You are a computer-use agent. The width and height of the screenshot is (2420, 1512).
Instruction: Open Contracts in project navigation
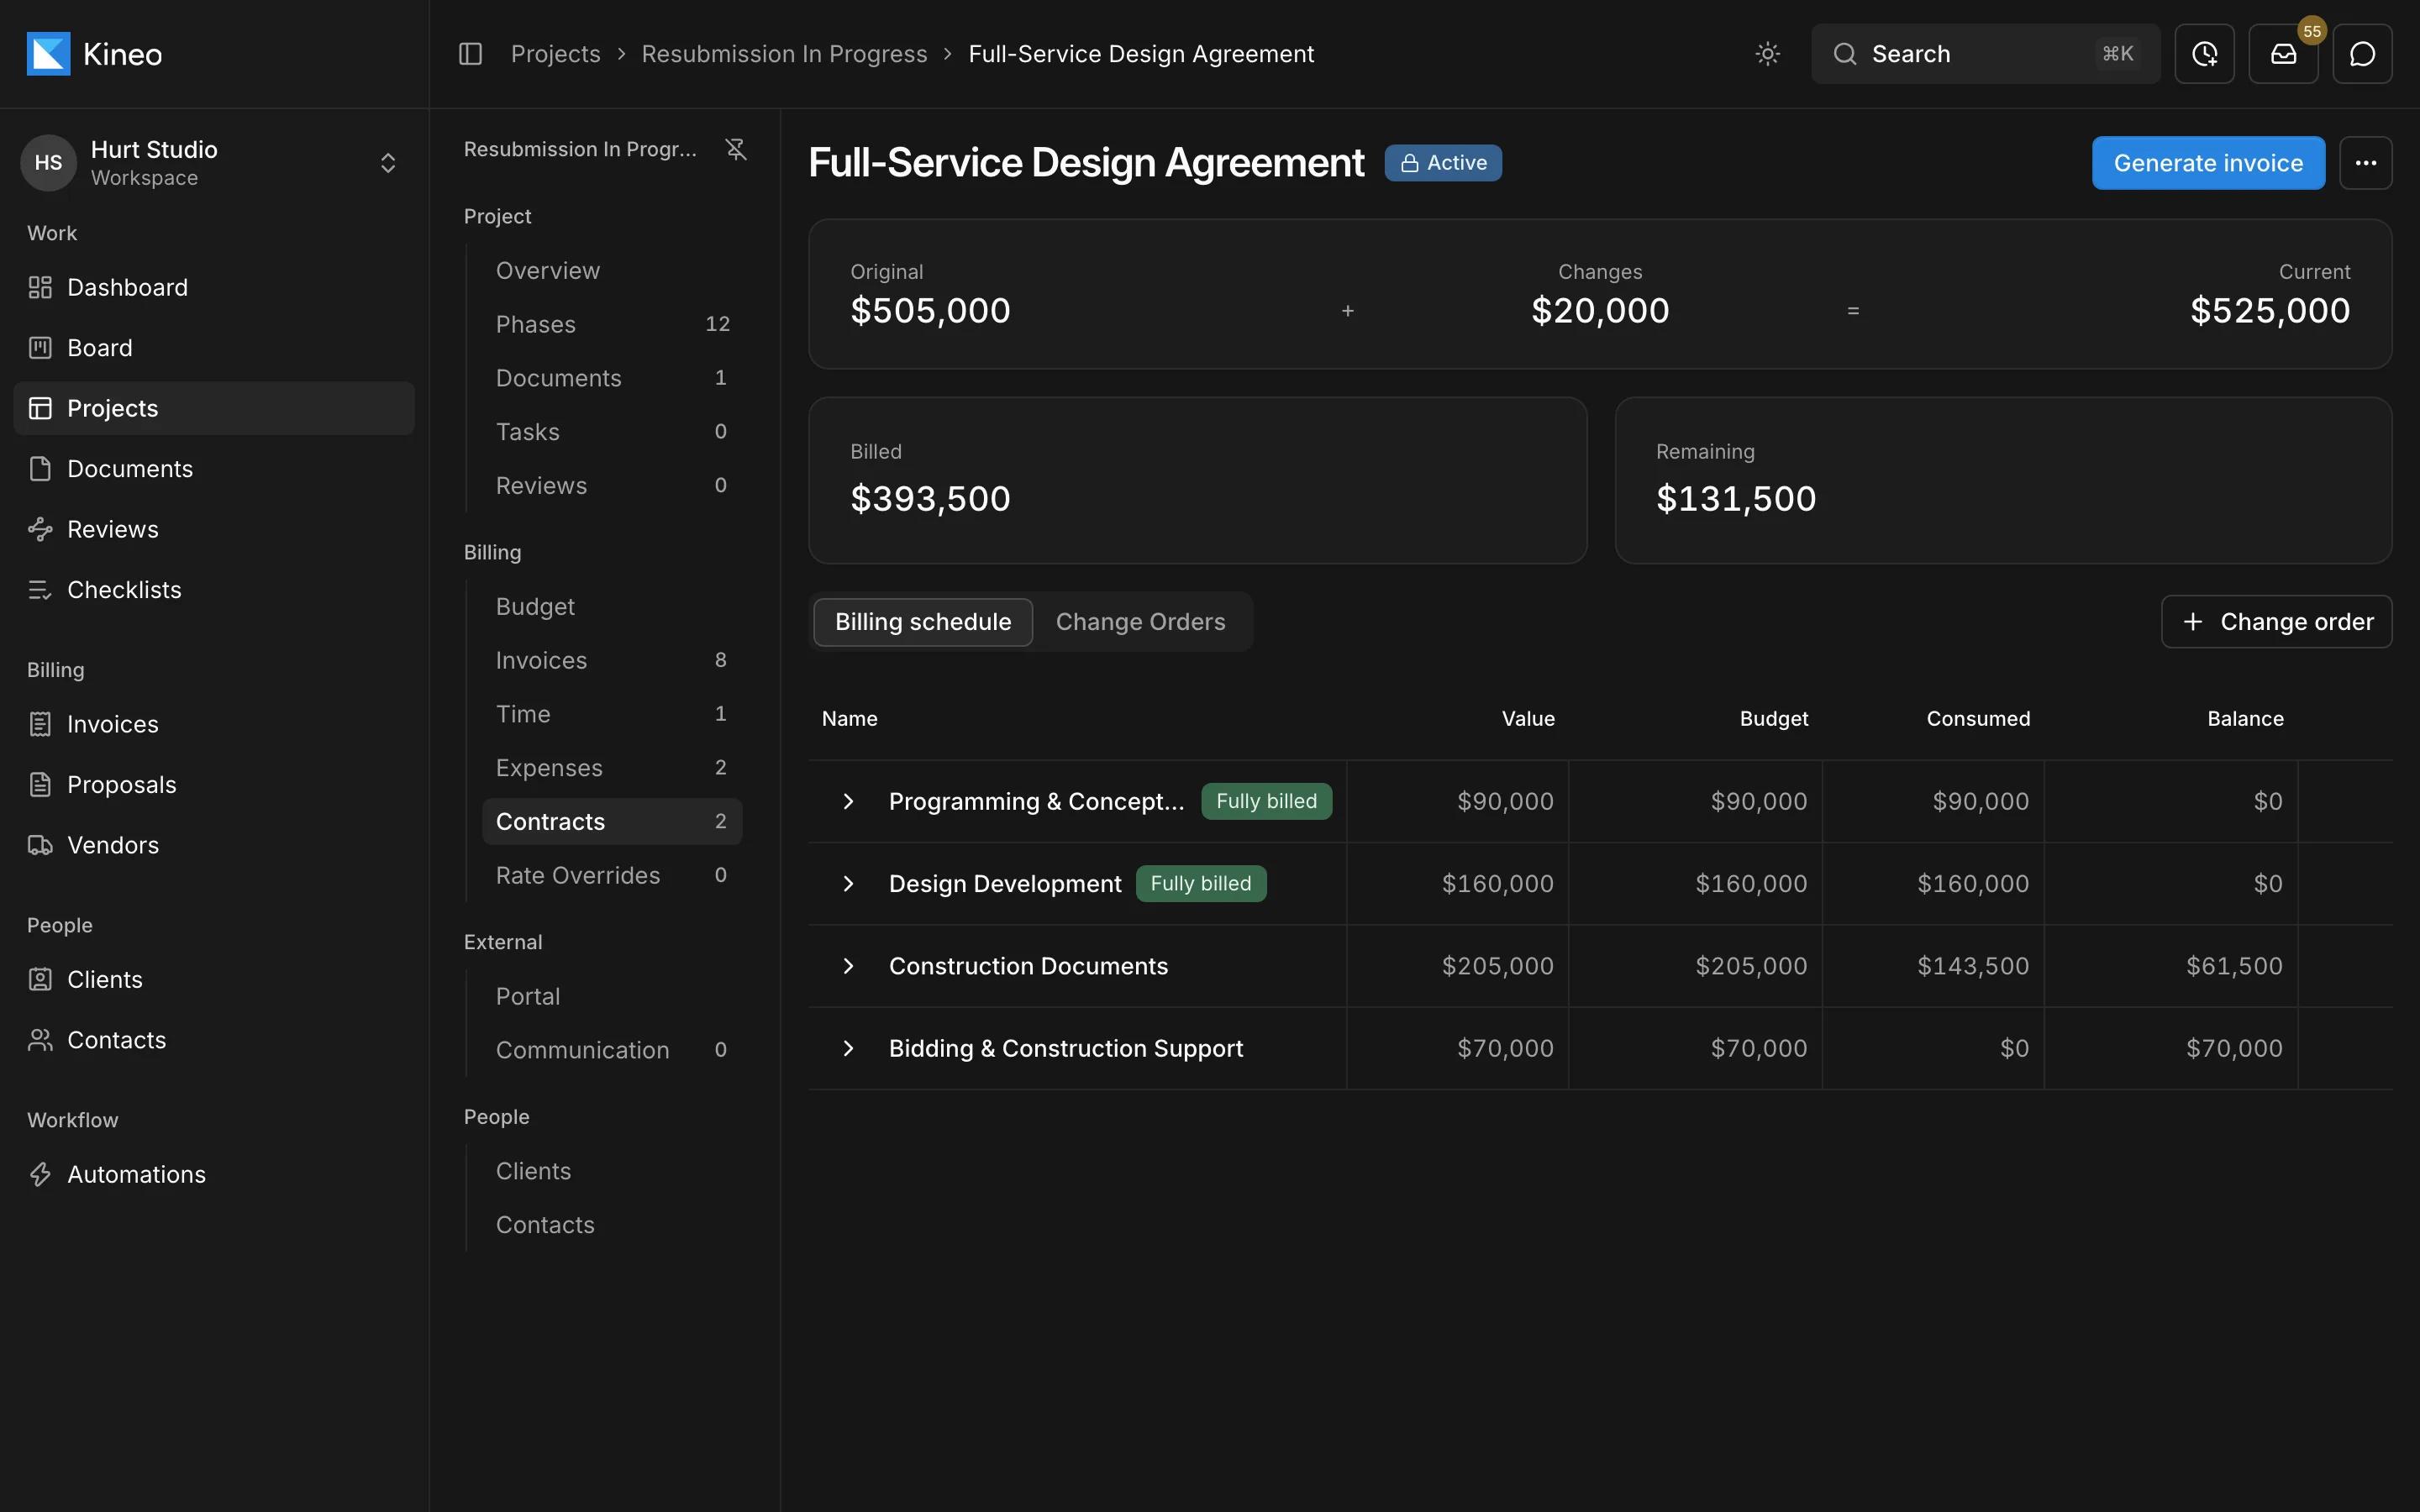612,822
